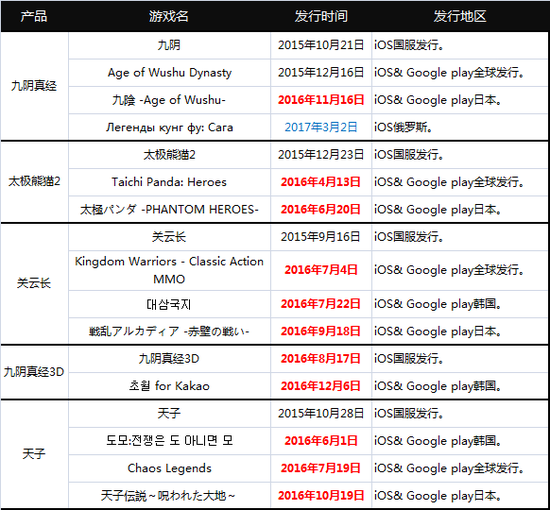Select the 天子 product cell

pyautogui.click(x=34, y=454)
